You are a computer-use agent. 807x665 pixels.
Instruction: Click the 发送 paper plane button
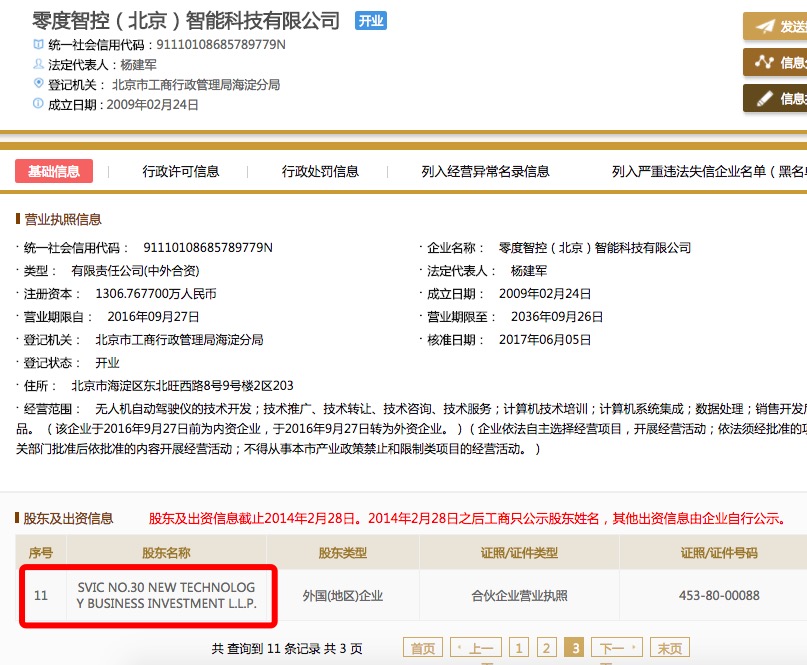775,26
